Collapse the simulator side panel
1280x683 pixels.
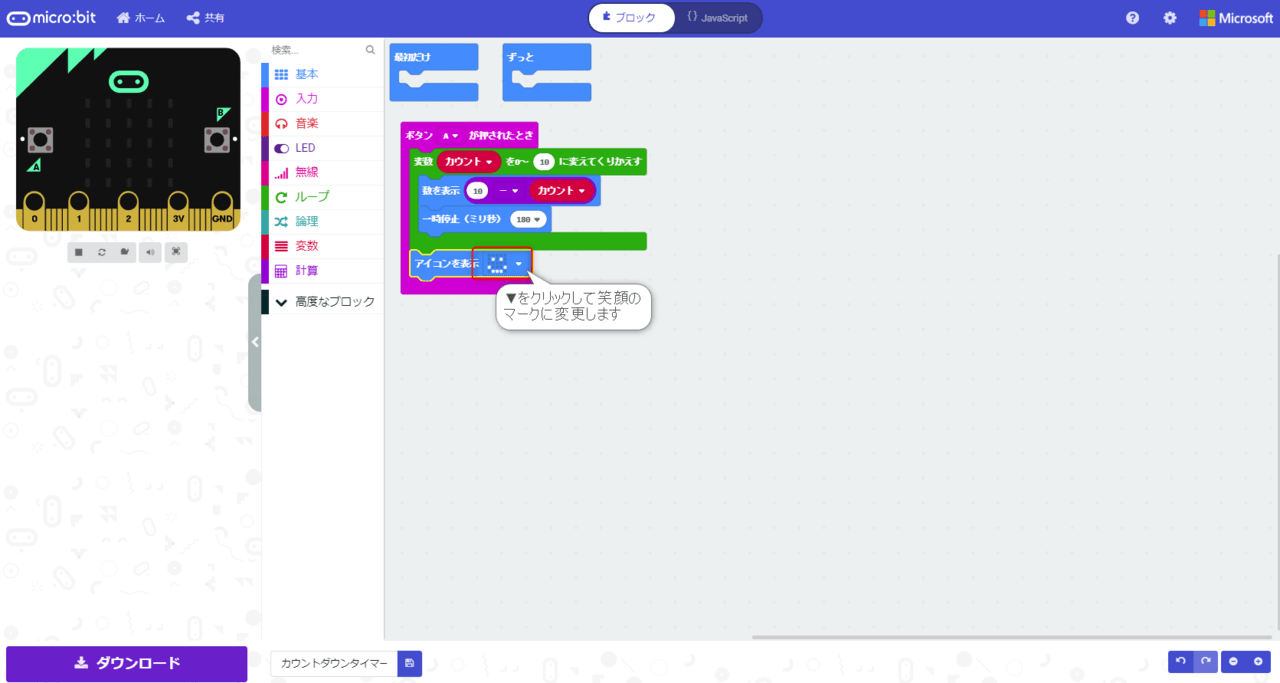(255, 342)
